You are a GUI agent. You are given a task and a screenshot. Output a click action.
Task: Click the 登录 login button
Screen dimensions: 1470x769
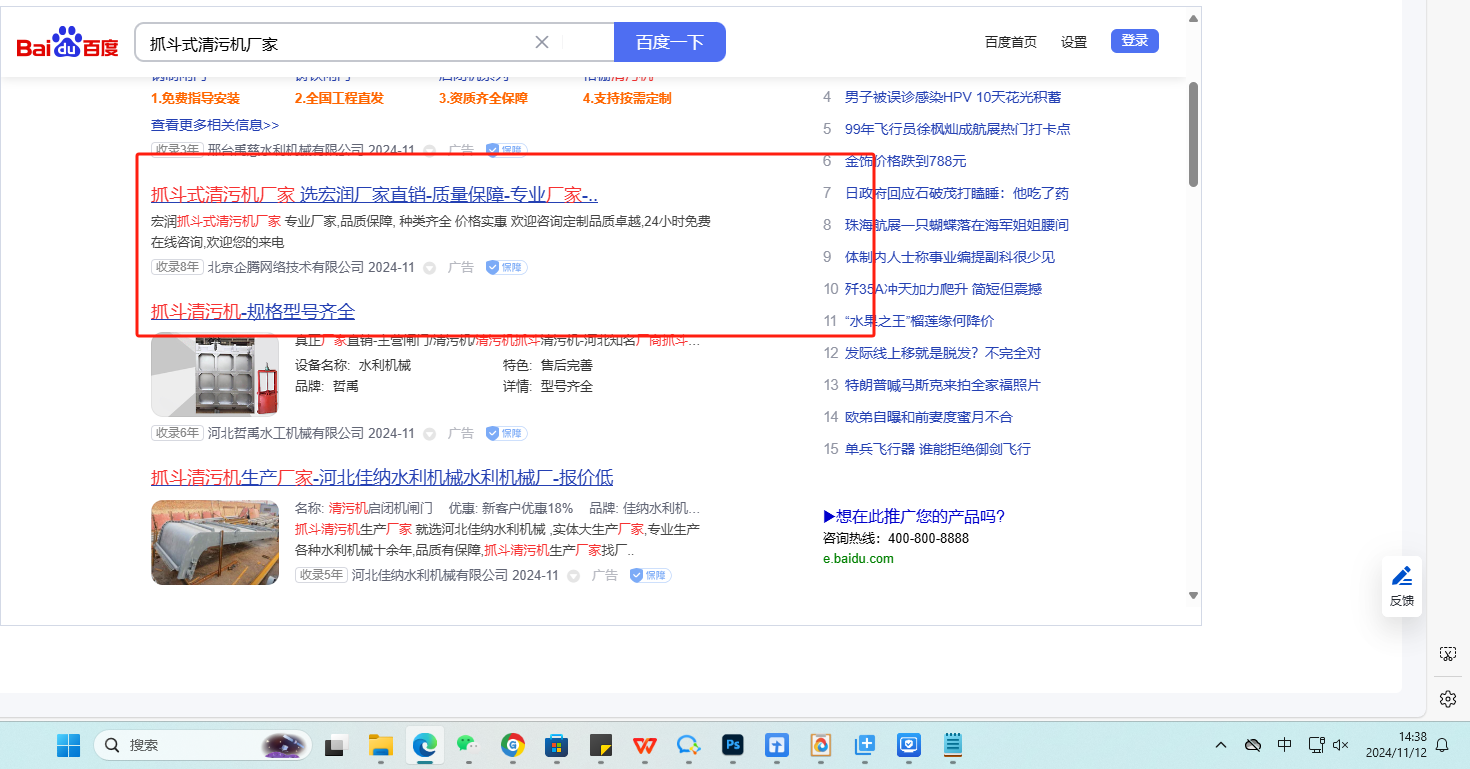coord(1134,41)
